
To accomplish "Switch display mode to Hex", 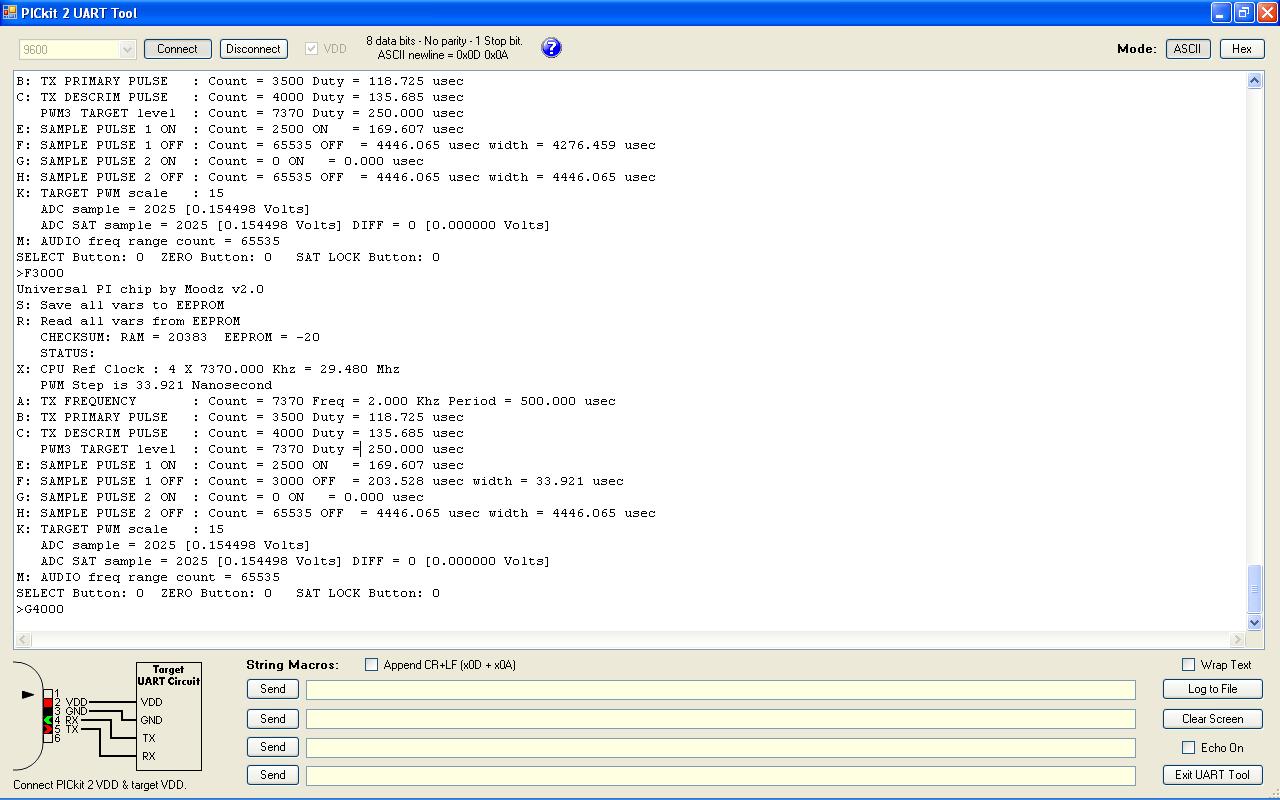I will tap(1241, 49).
